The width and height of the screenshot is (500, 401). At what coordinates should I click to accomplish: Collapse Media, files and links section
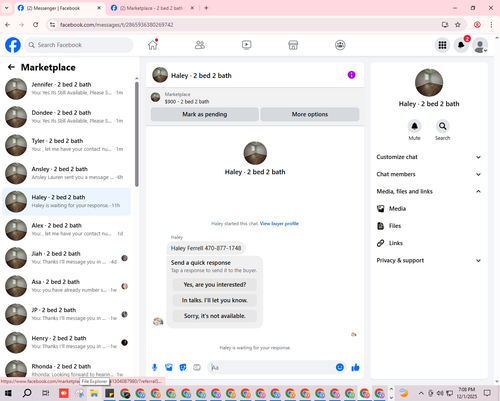[429, 191]
